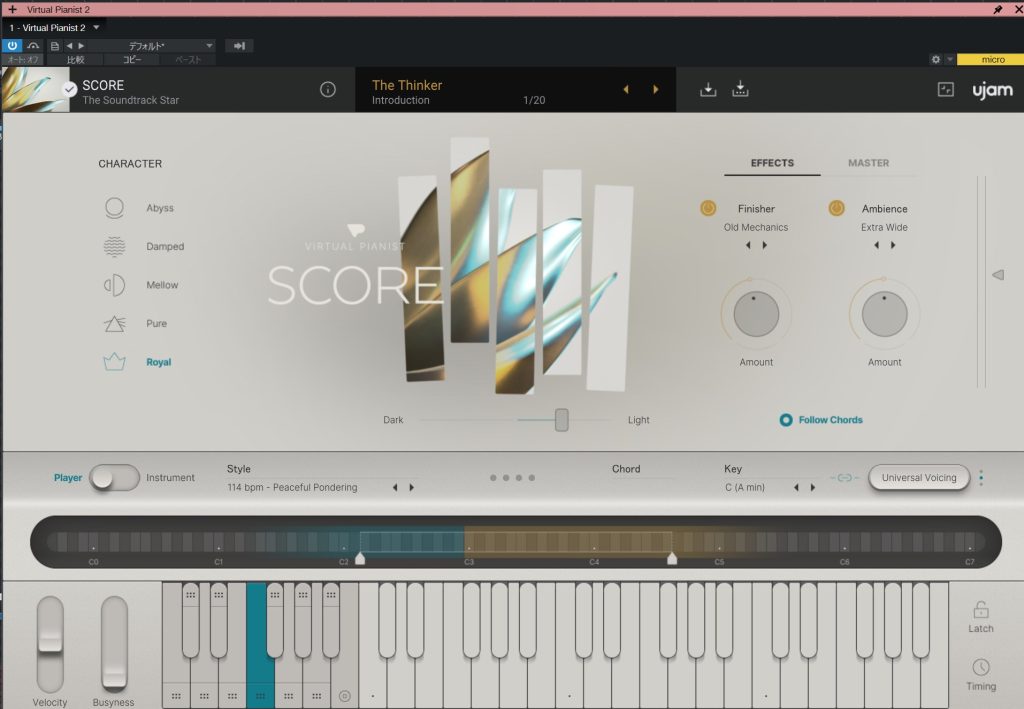Viewport: 1024px width, 709px height.
Task: Enable the Follow Chords radio button
Action: [x=786, y=420]
